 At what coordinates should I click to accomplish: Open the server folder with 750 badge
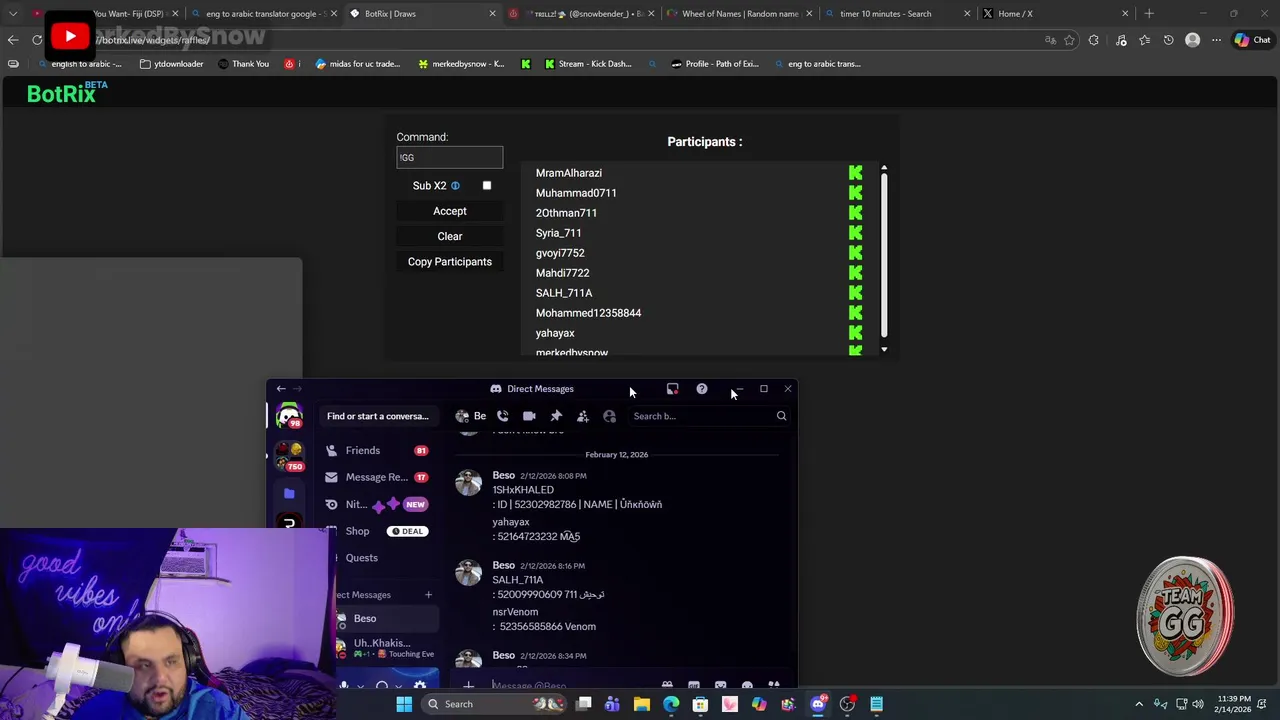click(289, 457)
